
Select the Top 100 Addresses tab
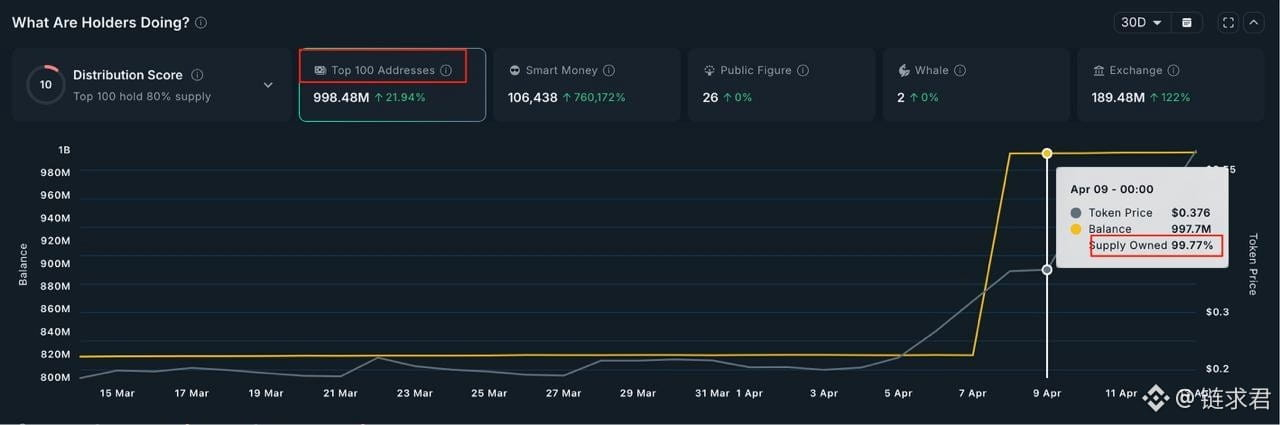392,85
